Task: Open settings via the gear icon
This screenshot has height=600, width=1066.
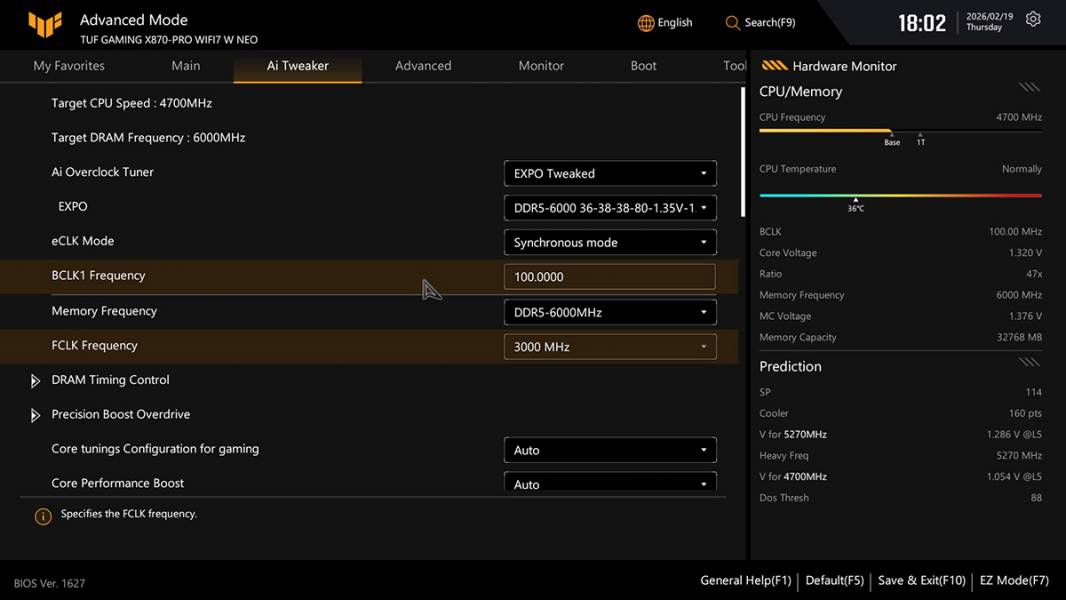Action: [x=1033, y=20]
